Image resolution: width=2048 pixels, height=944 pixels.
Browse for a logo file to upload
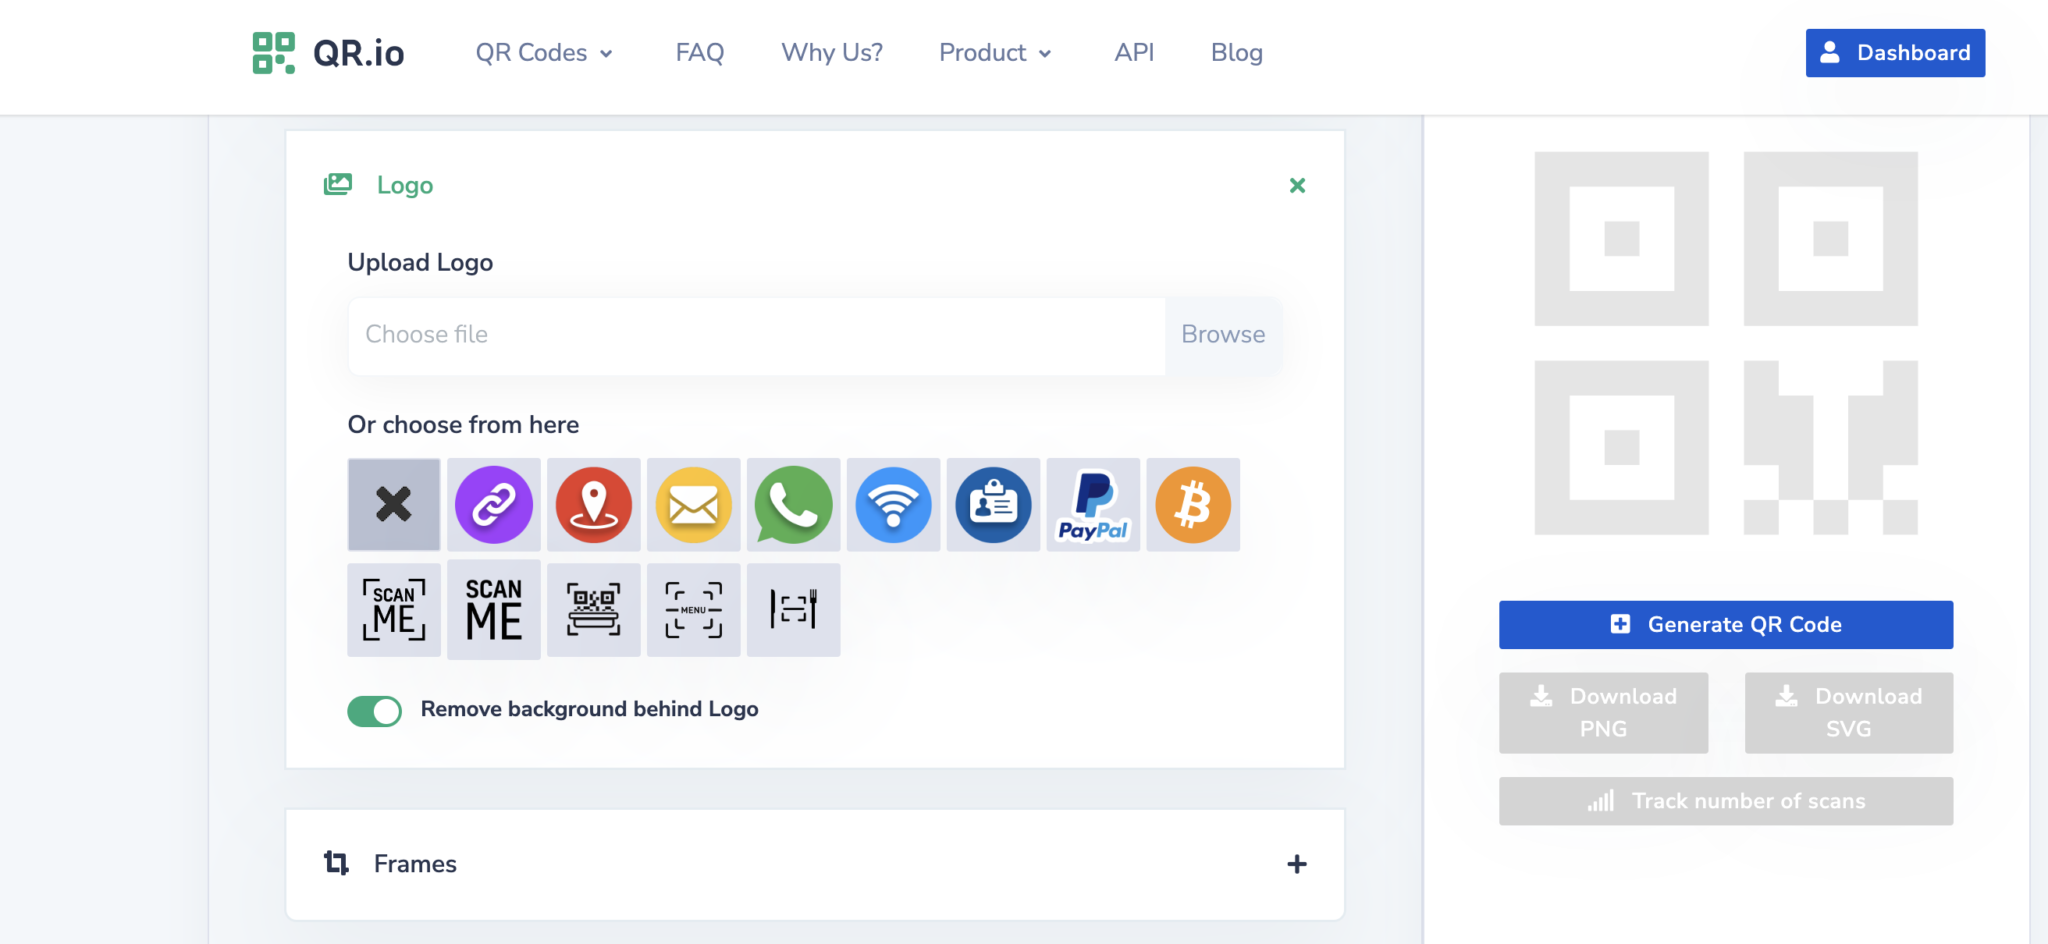tap(1222, 335)
